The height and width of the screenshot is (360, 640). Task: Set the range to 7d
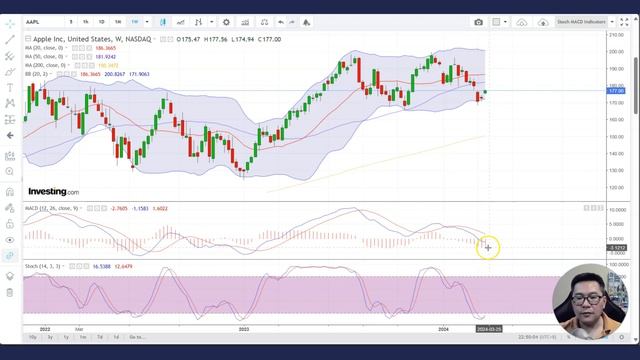click(100, 338)
